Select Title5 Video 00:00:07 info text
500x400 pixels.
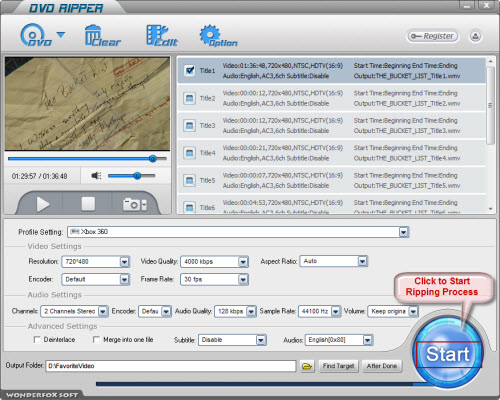[x=283, y=175]
